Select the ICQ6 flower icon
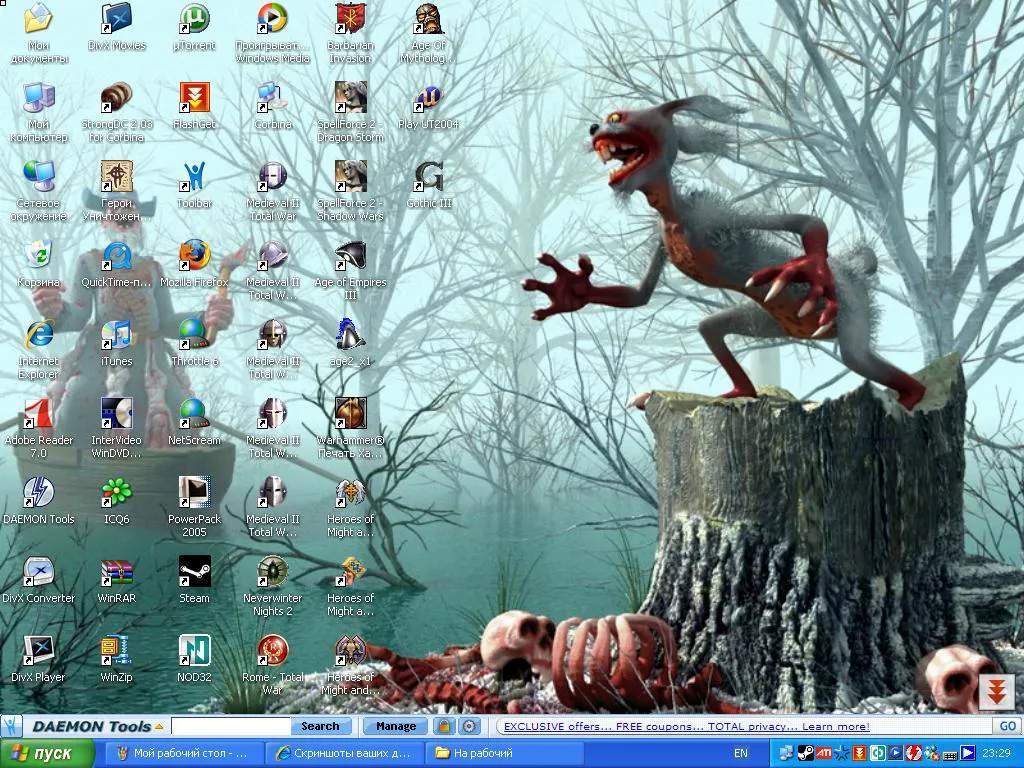Image resolution: width=1024 pixels, height=768 pixels. [x=116, y=500]
